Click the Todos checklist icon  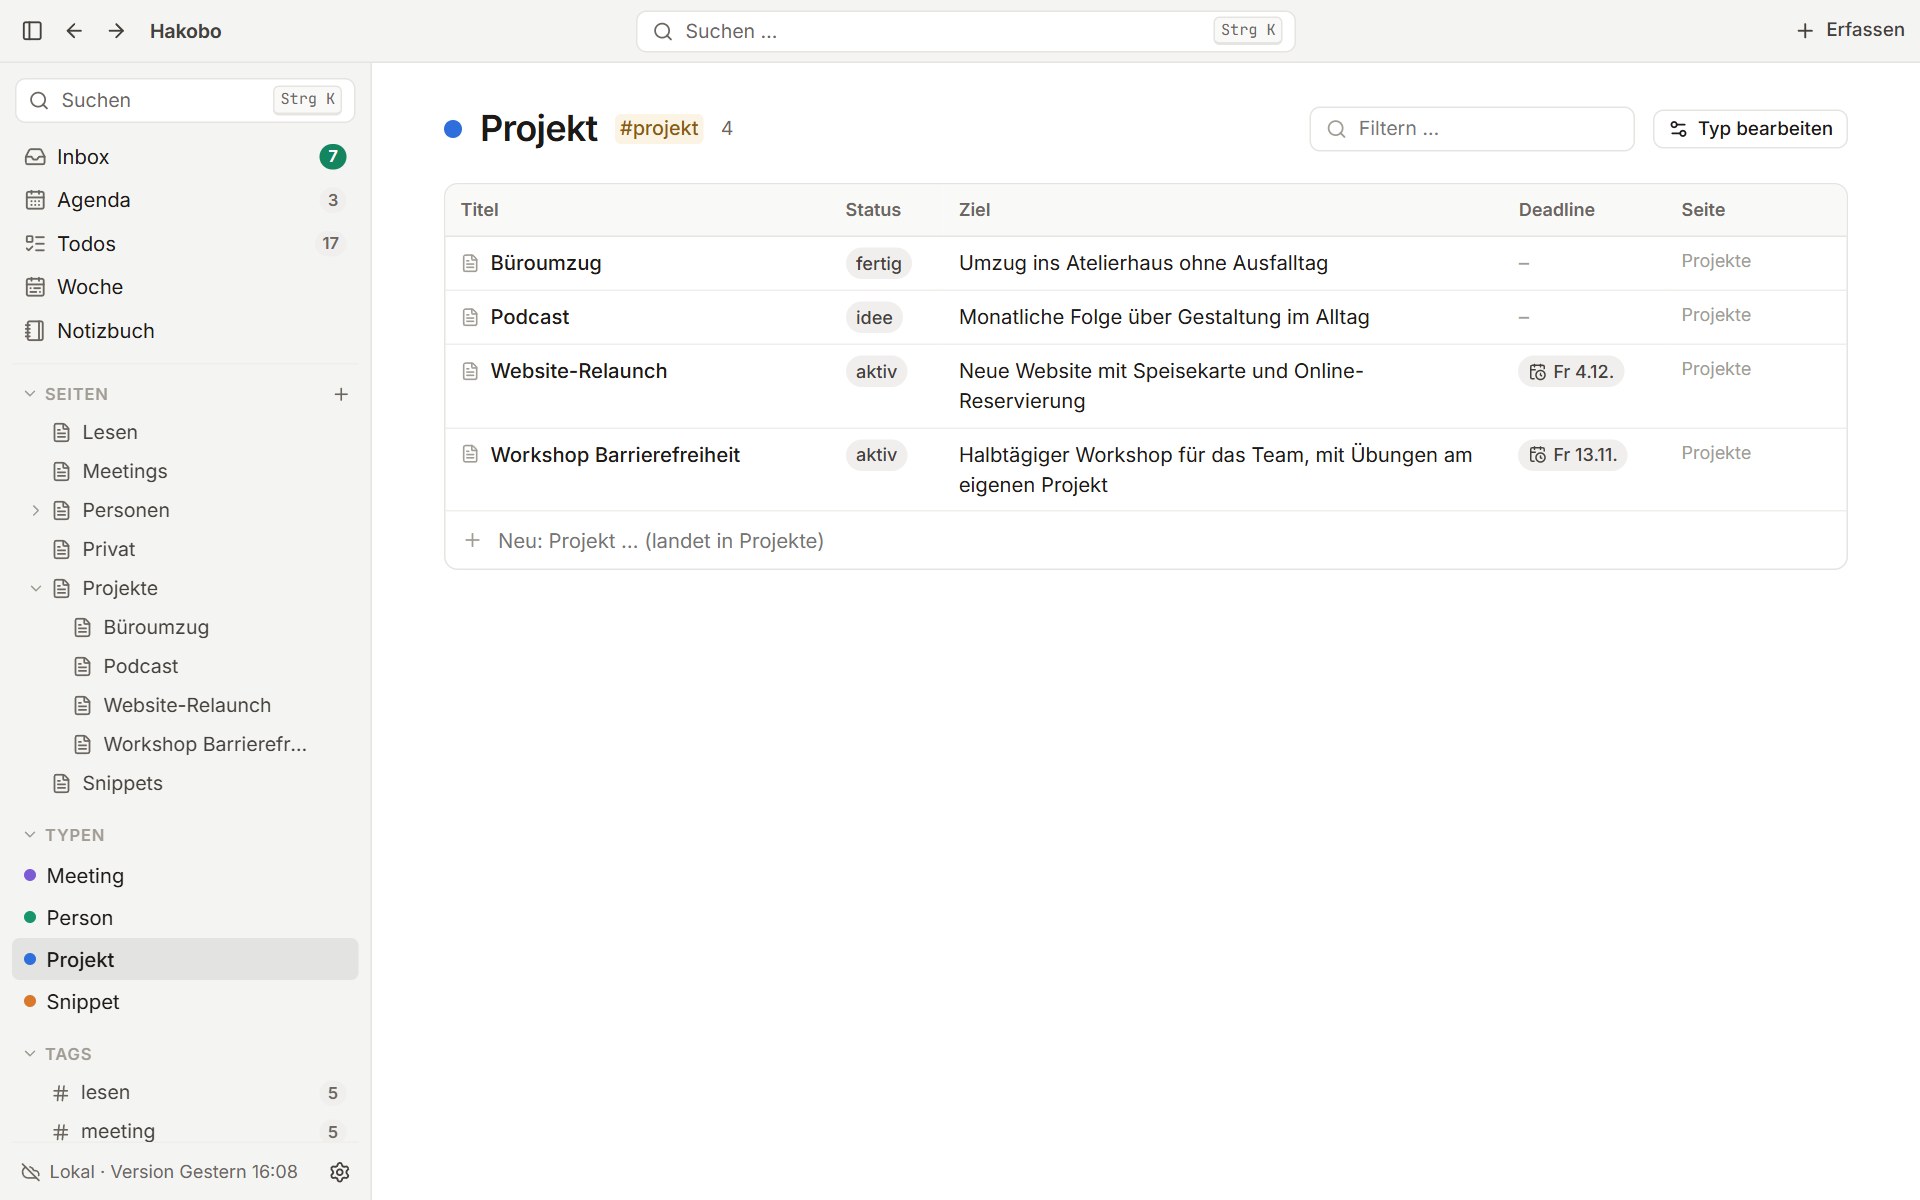[35, 244]
